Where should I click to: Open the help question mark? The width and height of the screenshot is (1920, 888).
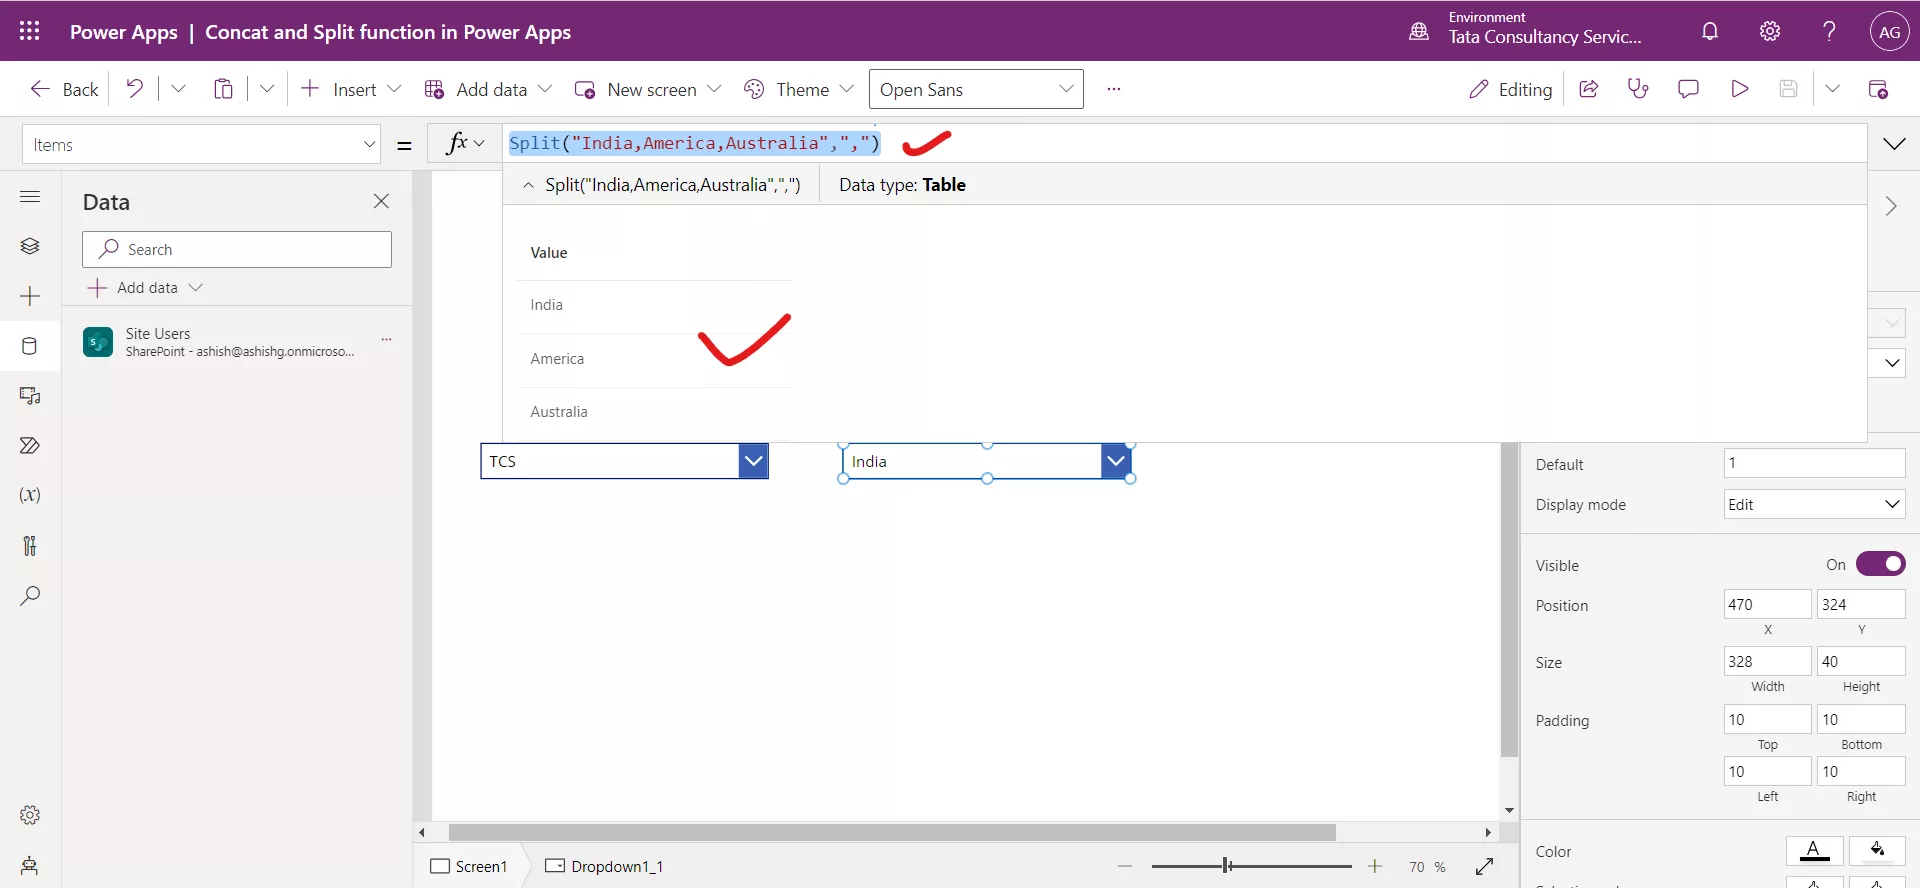tap(1829, 31)
